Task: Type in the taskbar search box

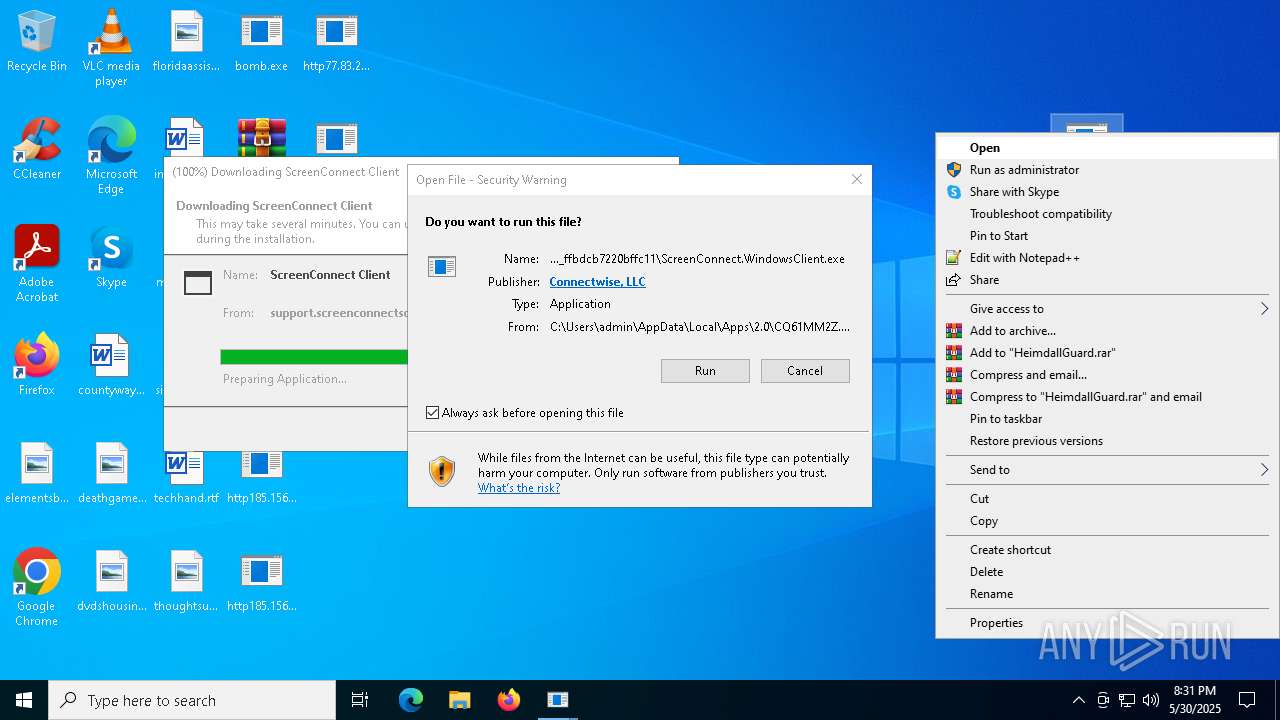Action: [192, 700]
